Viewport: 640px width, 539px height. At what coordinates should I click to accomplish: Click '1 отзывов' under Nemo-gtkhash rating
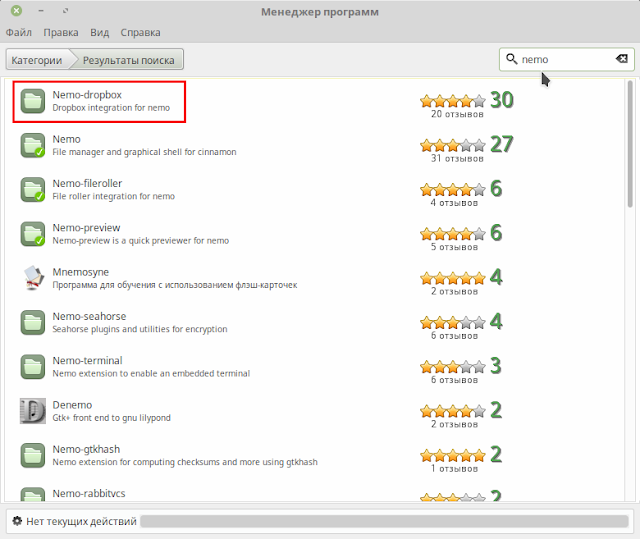click(454, 468)
